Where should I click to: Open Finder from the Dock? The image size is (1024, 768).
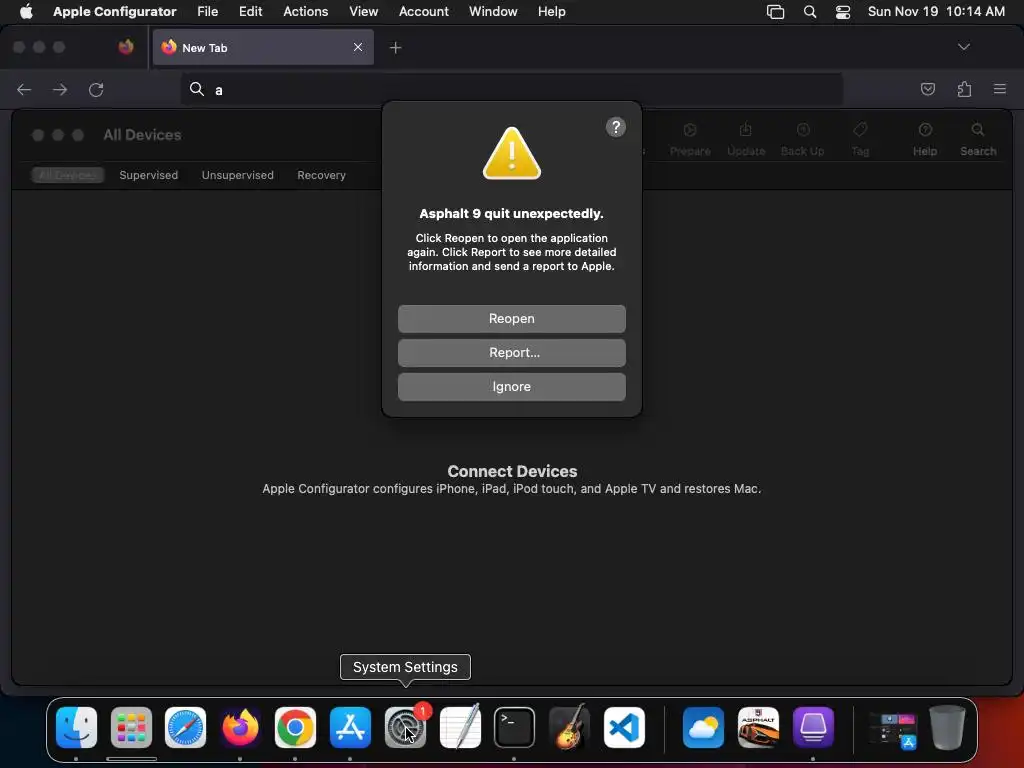(76, 727)
